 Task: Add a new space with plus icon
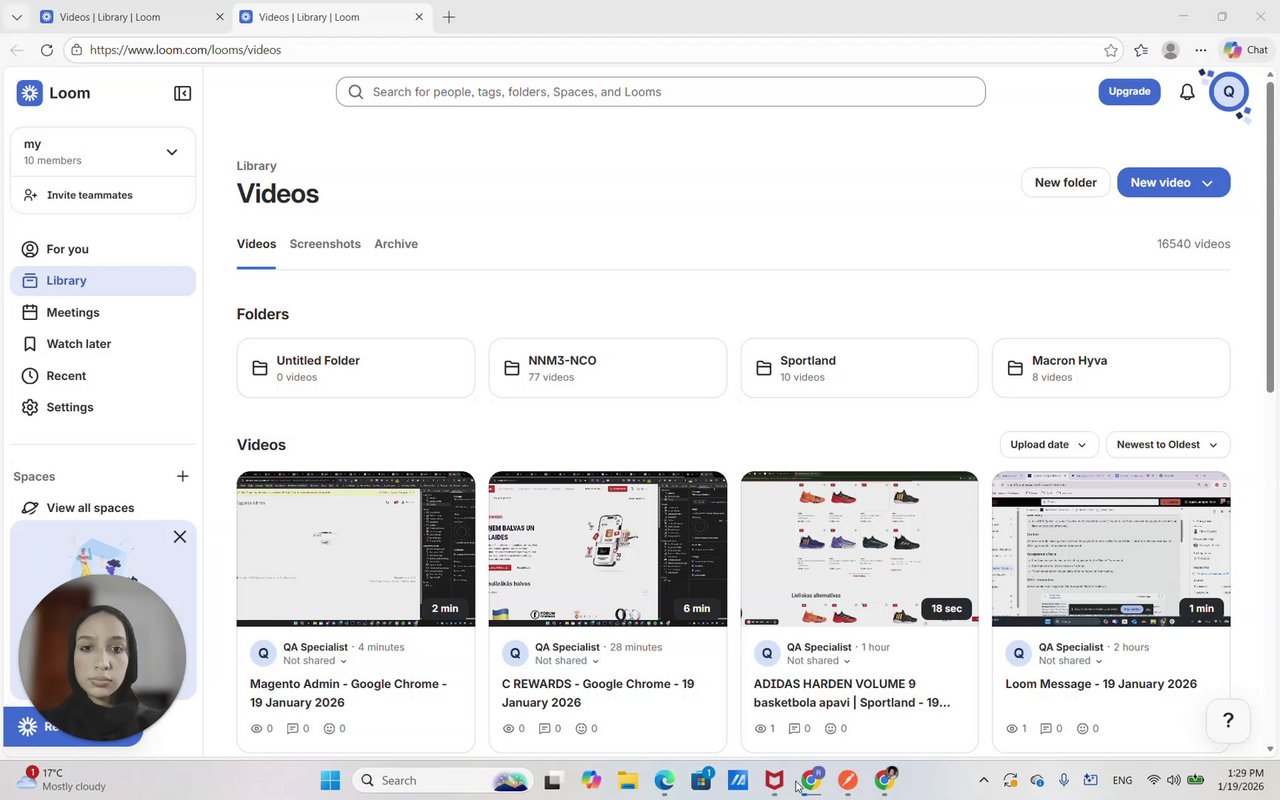182,476
